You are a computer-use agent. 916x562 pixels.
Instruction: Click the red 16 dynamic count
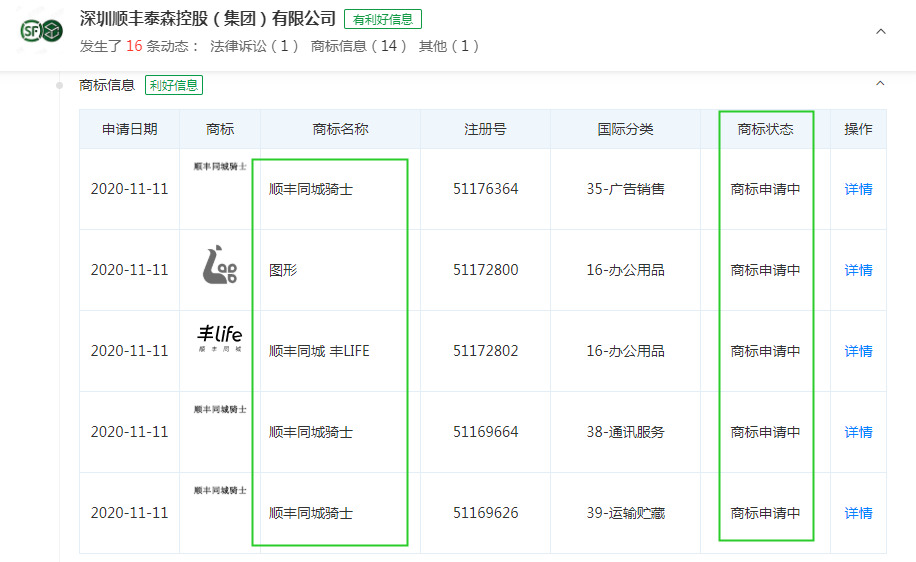click(134, 46)
